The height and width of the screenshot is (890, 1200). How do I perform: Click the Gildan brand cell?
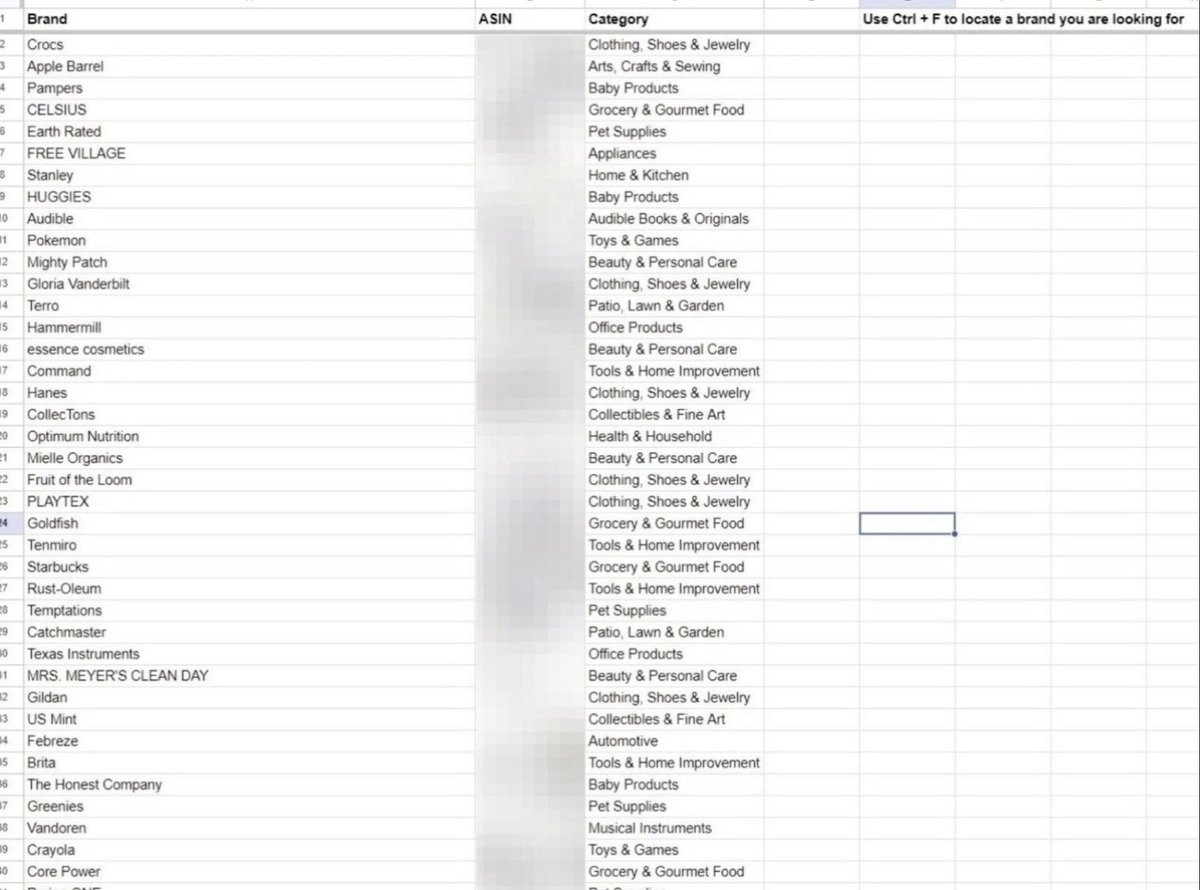coord(247,697)
